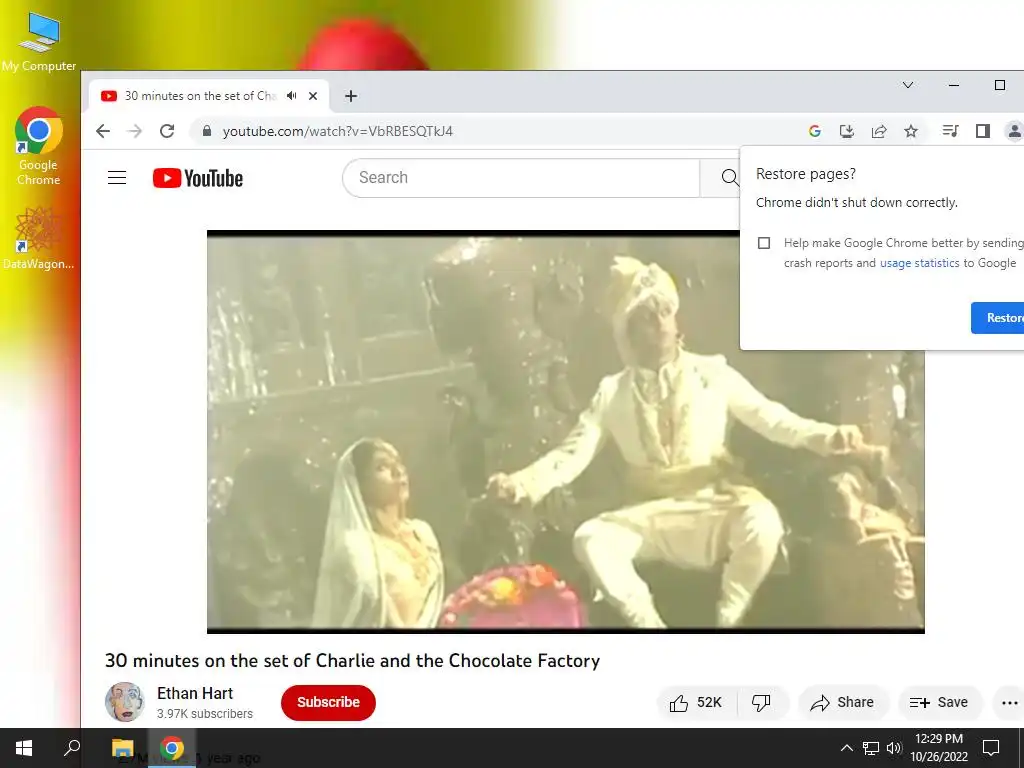Open clock showing 12:29 PM
This screenshot has height=768, width=1024.
[938, 748]
